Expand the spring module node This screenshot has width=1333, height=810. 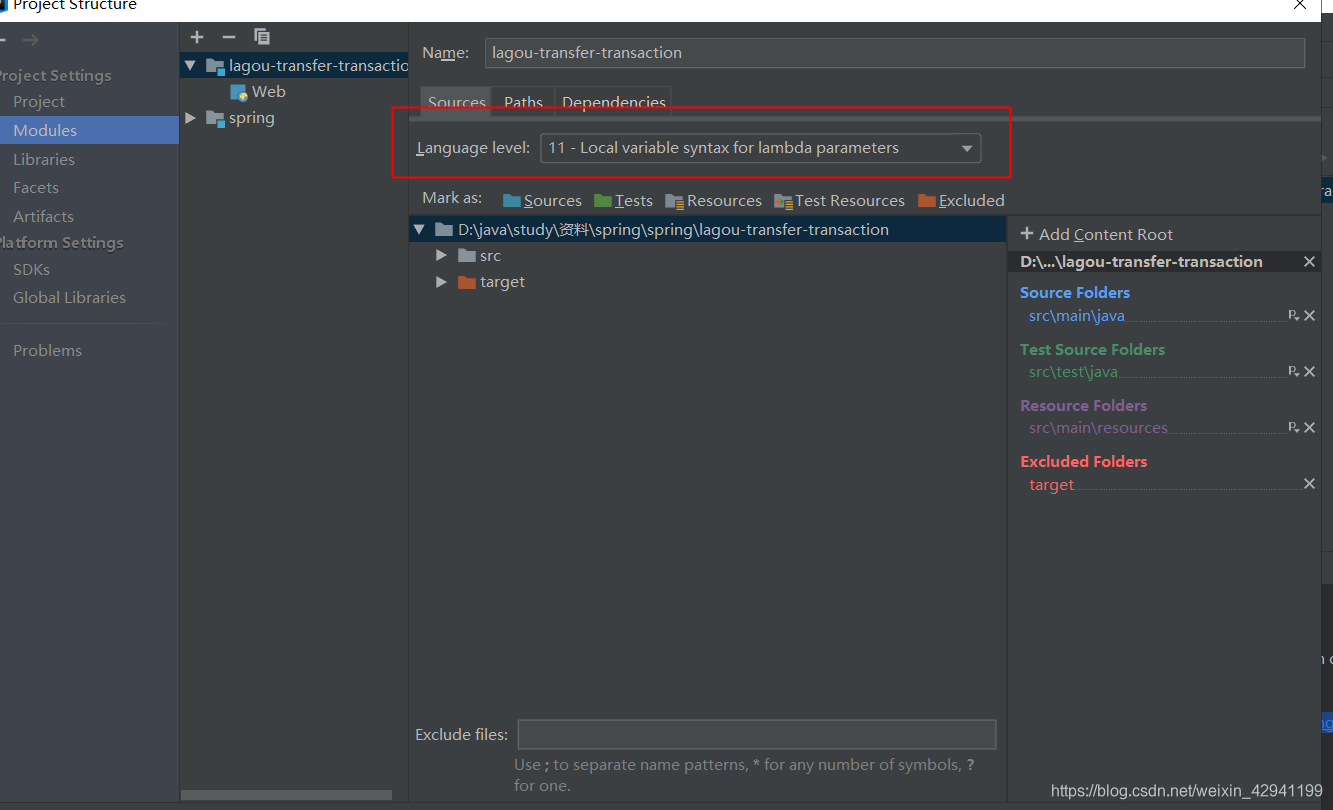point(190,118)
